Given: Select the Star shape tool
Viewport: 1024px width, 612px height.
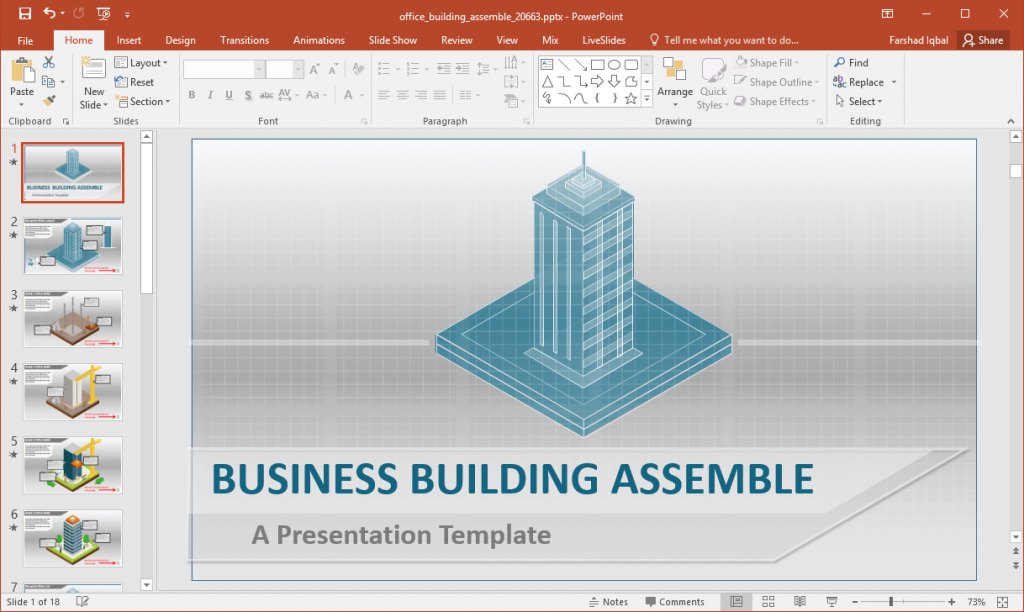Looking at the screenshot, I should click(631, 97).
